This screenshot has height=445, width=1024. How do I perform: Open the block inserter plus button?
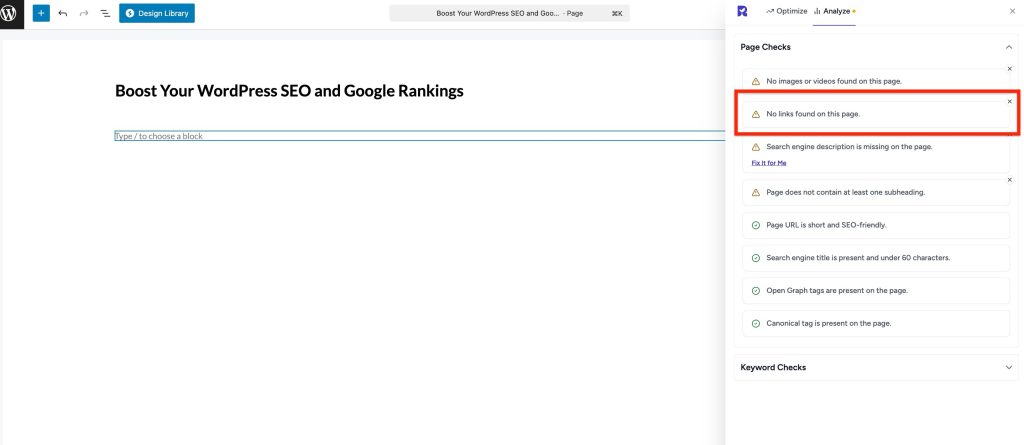coord(41,14)
